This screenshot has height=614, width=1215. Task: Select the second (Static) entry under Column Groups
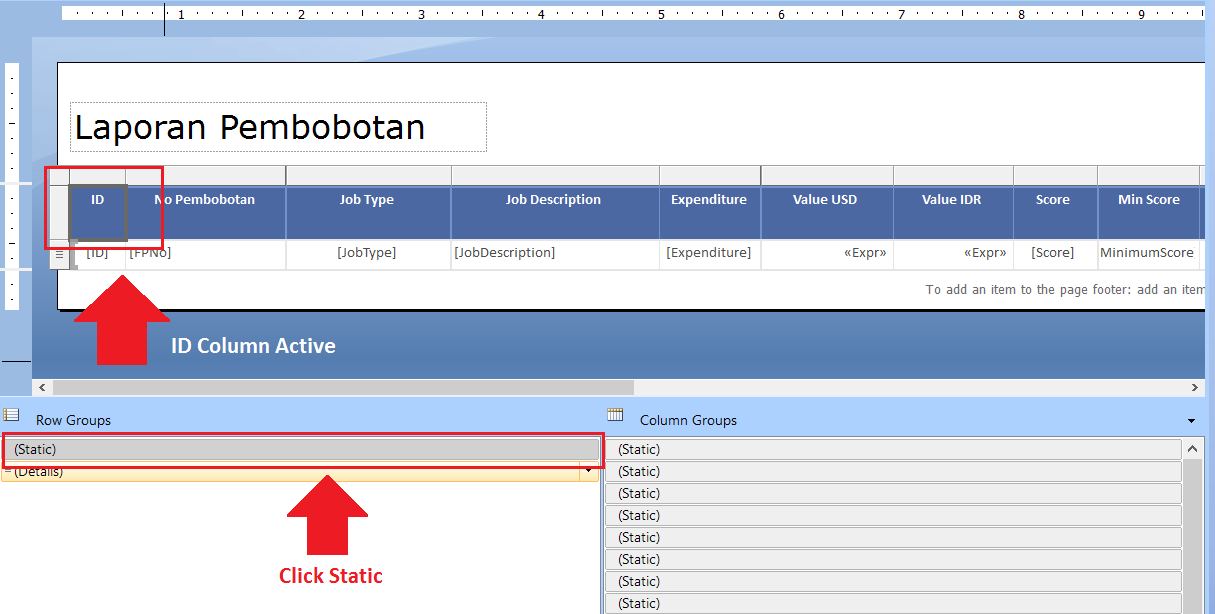pyautogui.click(x=890, y=471)
